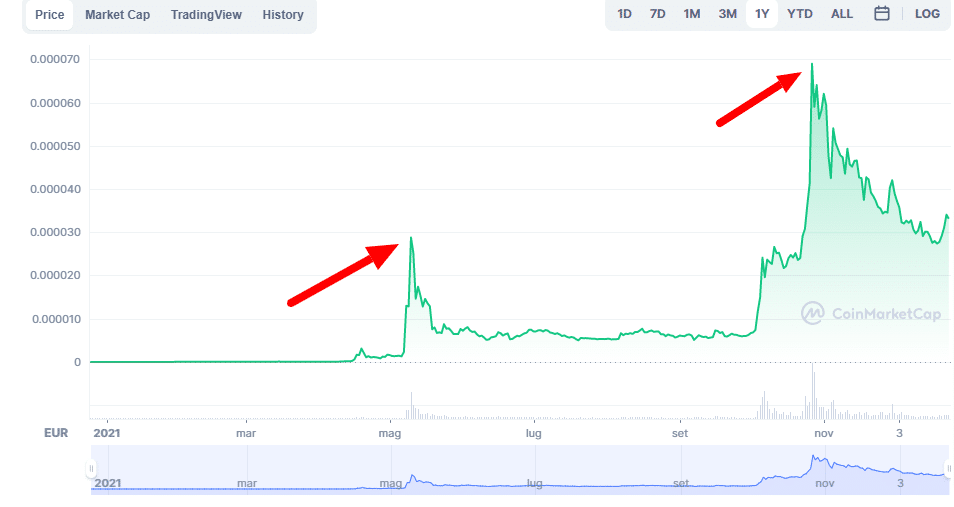Click the 'mar' x-axis label
Viewport: 954px width, 507px height.
246,433
